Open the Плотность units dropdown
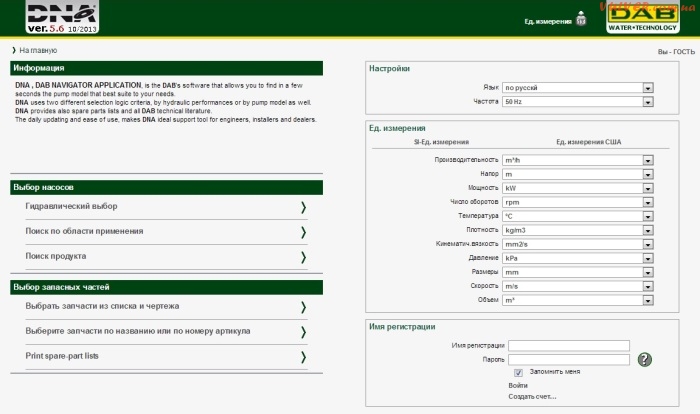The width and height of the screenshot is (700, 414). coord(578,230)
